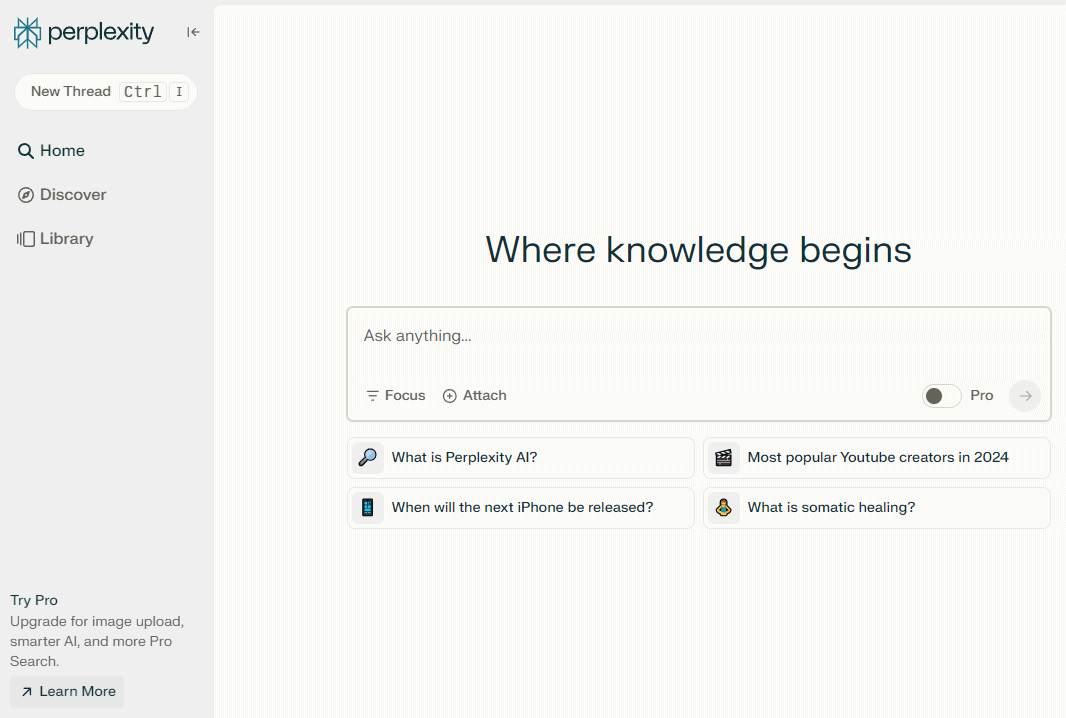Click the phone suggestion icon
The image size is (1066, 718).
click(368, 508)
